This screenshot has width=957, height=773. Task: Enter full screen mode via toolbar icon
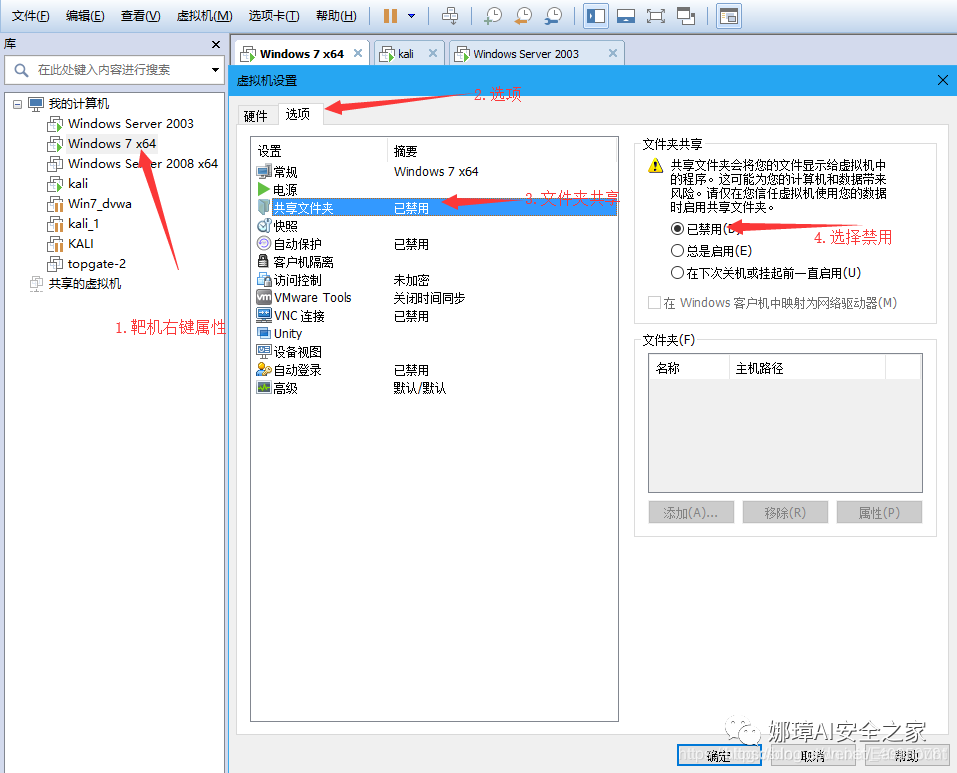click(655, 16)
